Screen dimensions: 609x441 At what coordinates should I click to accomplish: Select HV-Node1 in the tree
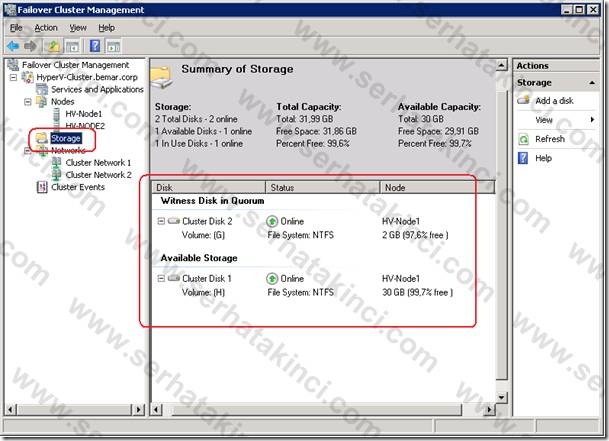tap(84, 114)
